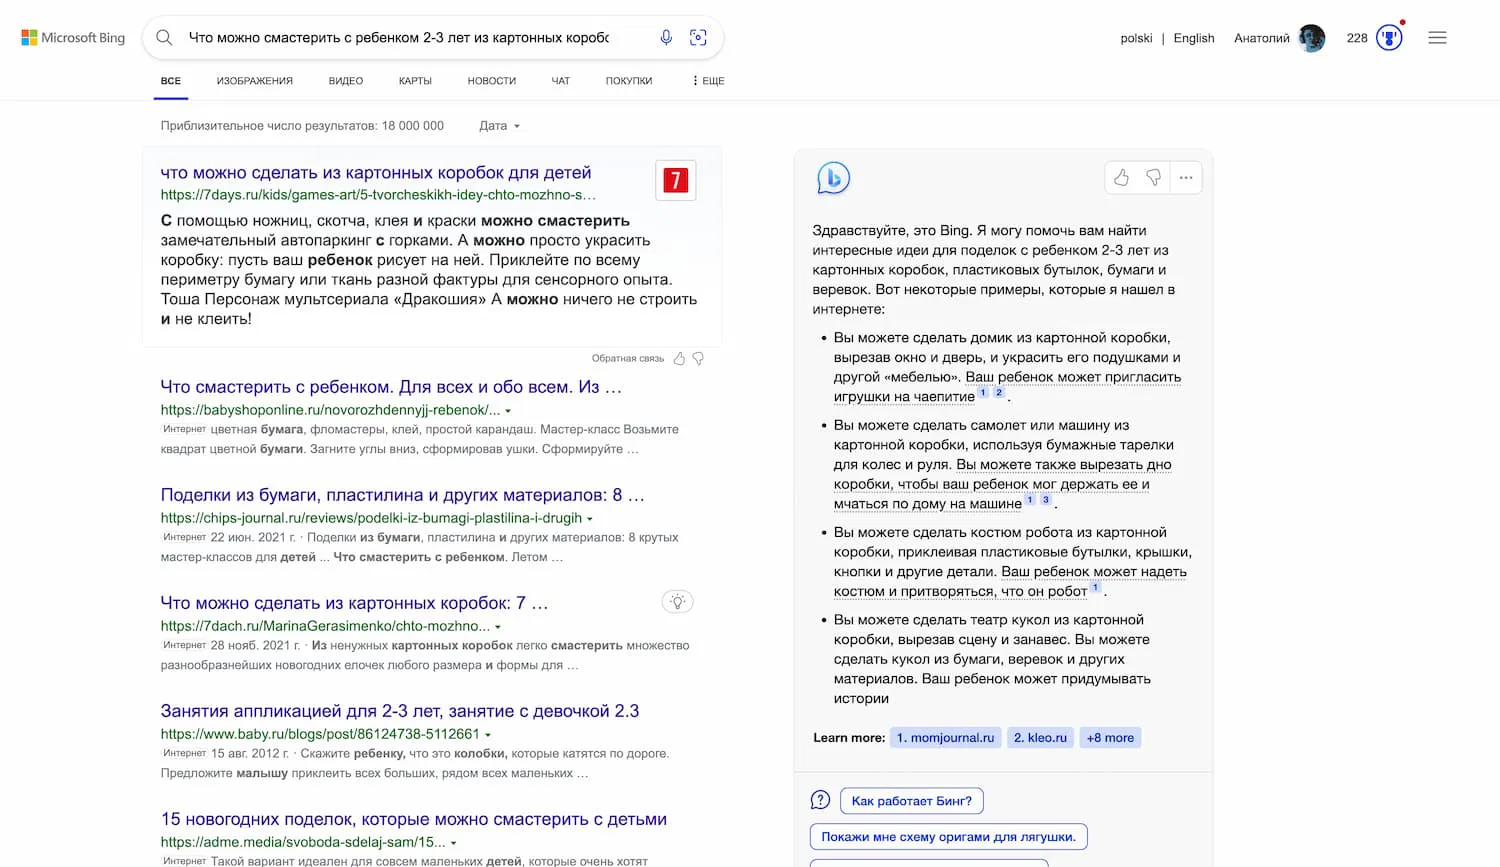Like the 7days.ru featured snippet

[680, 358]
